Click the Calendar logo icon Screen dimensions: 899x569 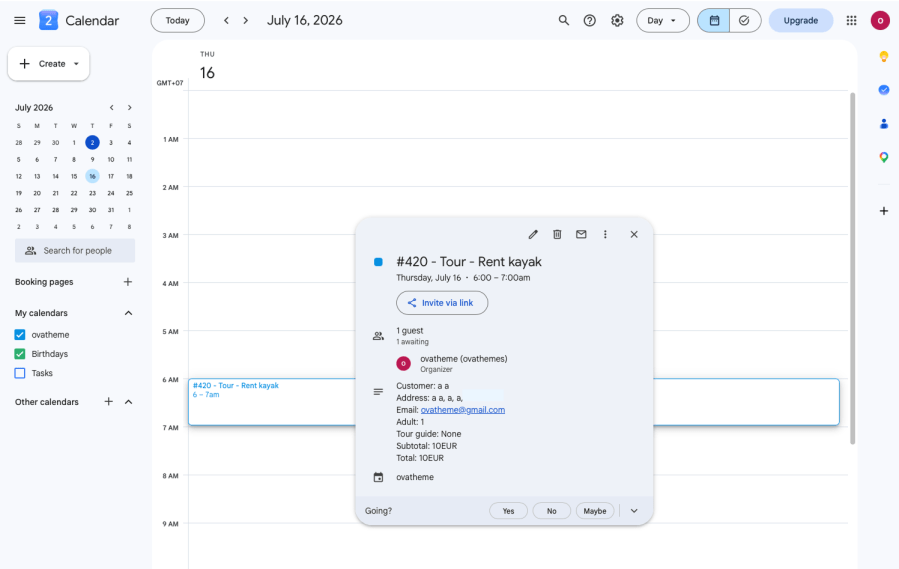tap(49, 21)
